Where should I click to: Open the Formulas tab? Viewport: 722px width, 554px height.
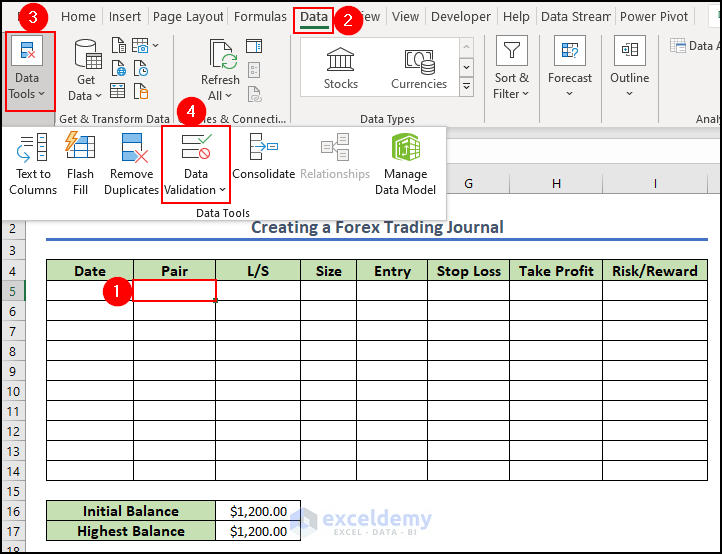pyautogui.click(x=260, y=17)
